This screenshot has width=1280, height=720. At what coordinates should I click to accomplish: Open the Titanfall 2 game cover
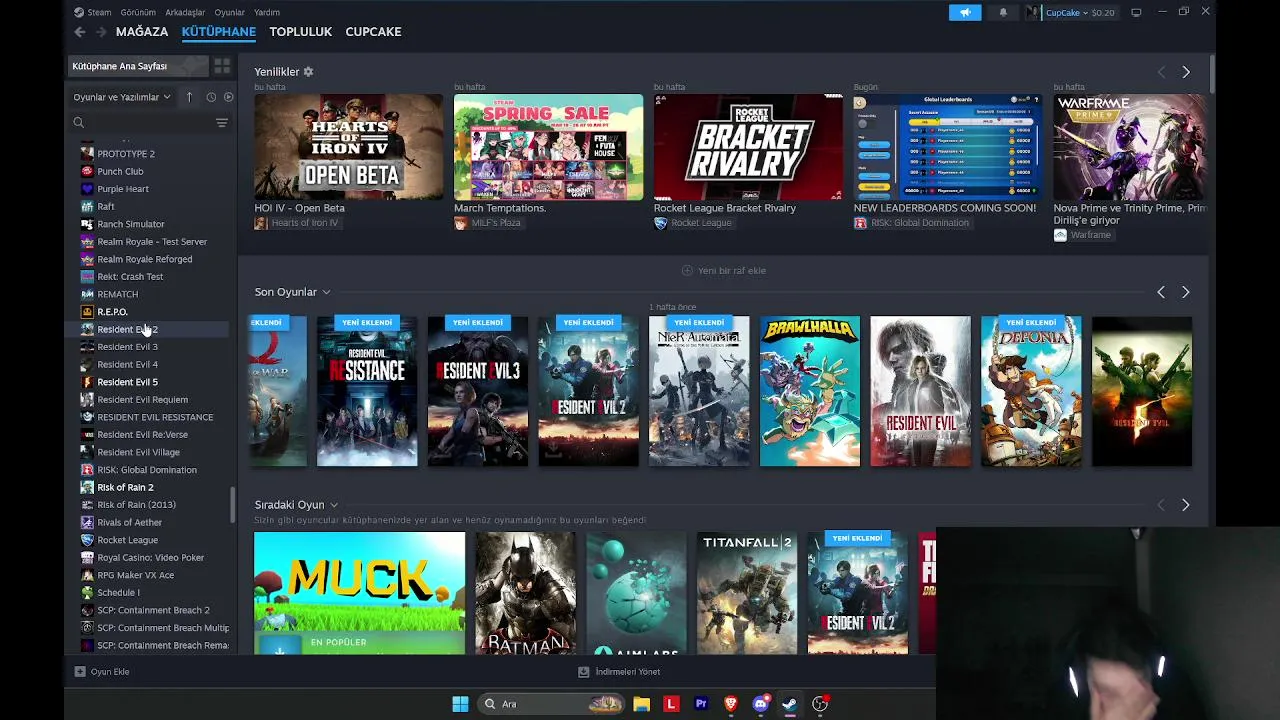click(x=747, y=593)
